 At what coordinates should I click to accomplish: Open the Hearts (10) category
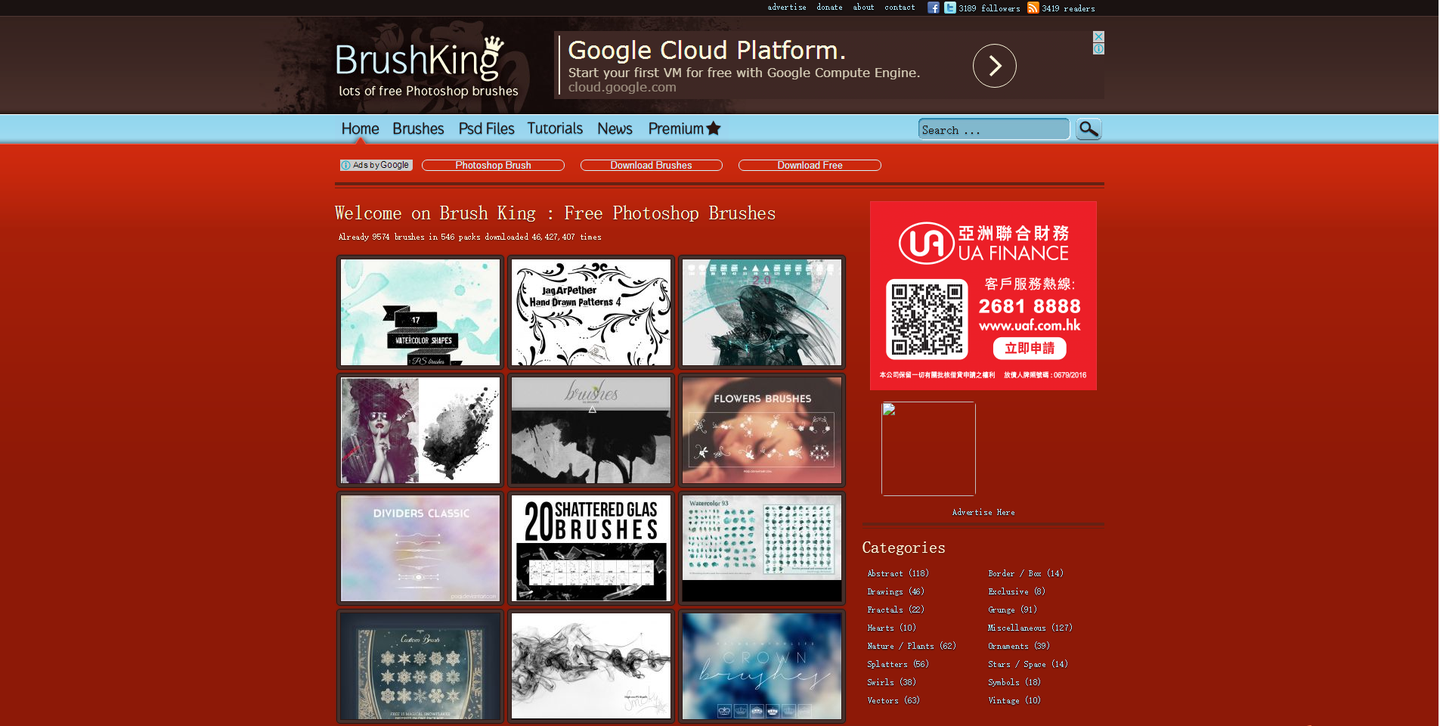[x=892, y=628]
